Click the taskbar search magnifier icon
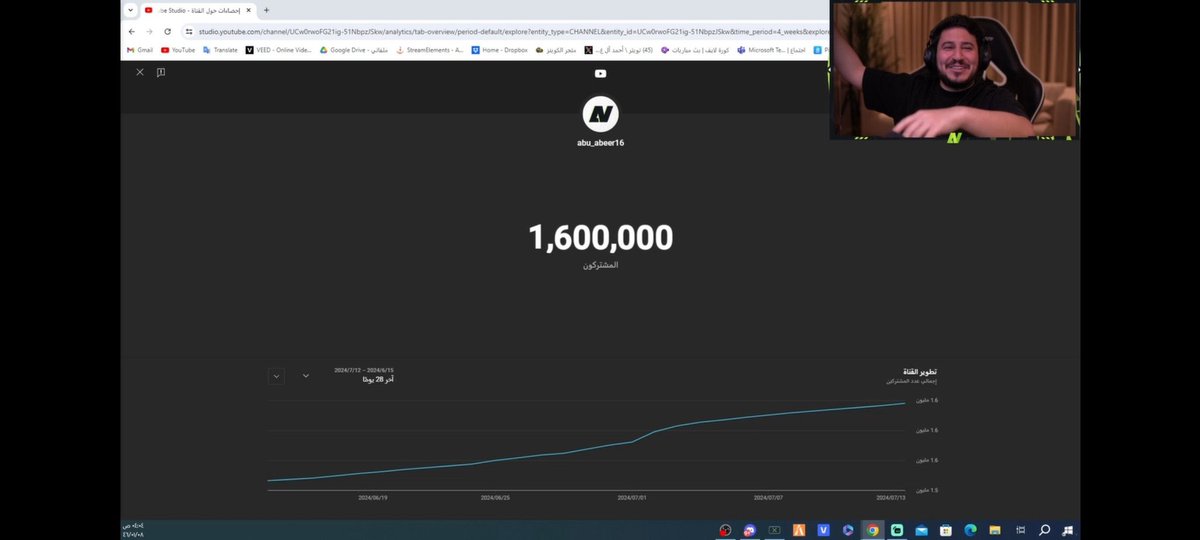 click(x=1044, y=530)
